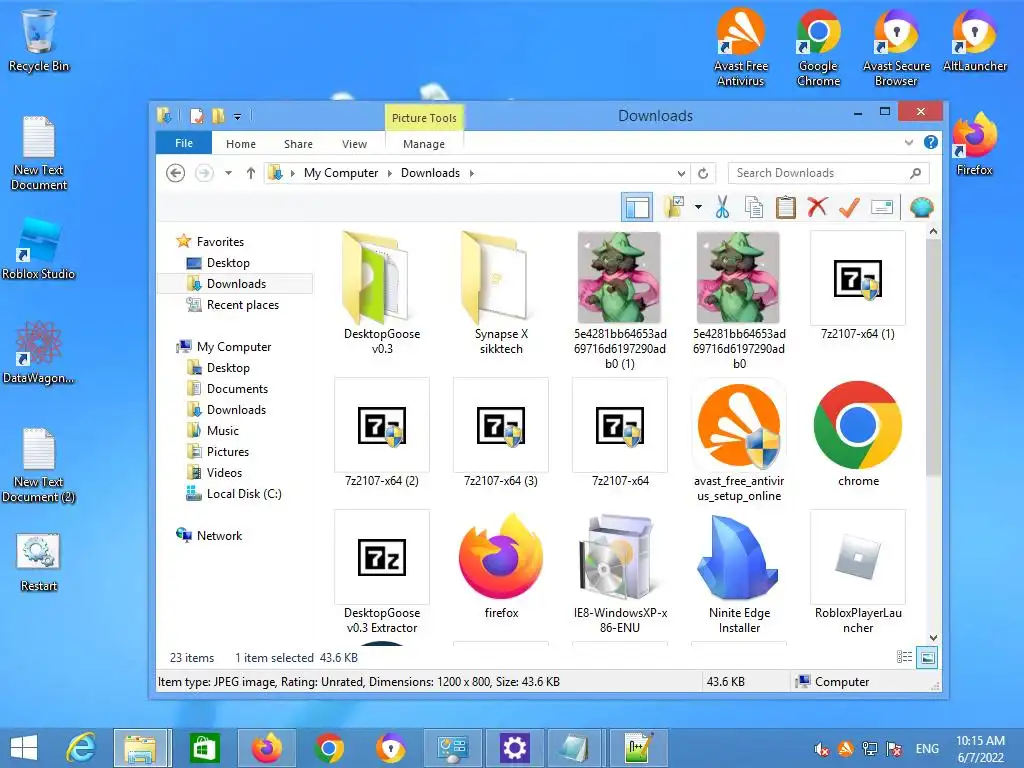Select the IE8-WindowsXP-x86-ENU file
The width and height of the screenshot is (1024, 768).
[620, 573]
